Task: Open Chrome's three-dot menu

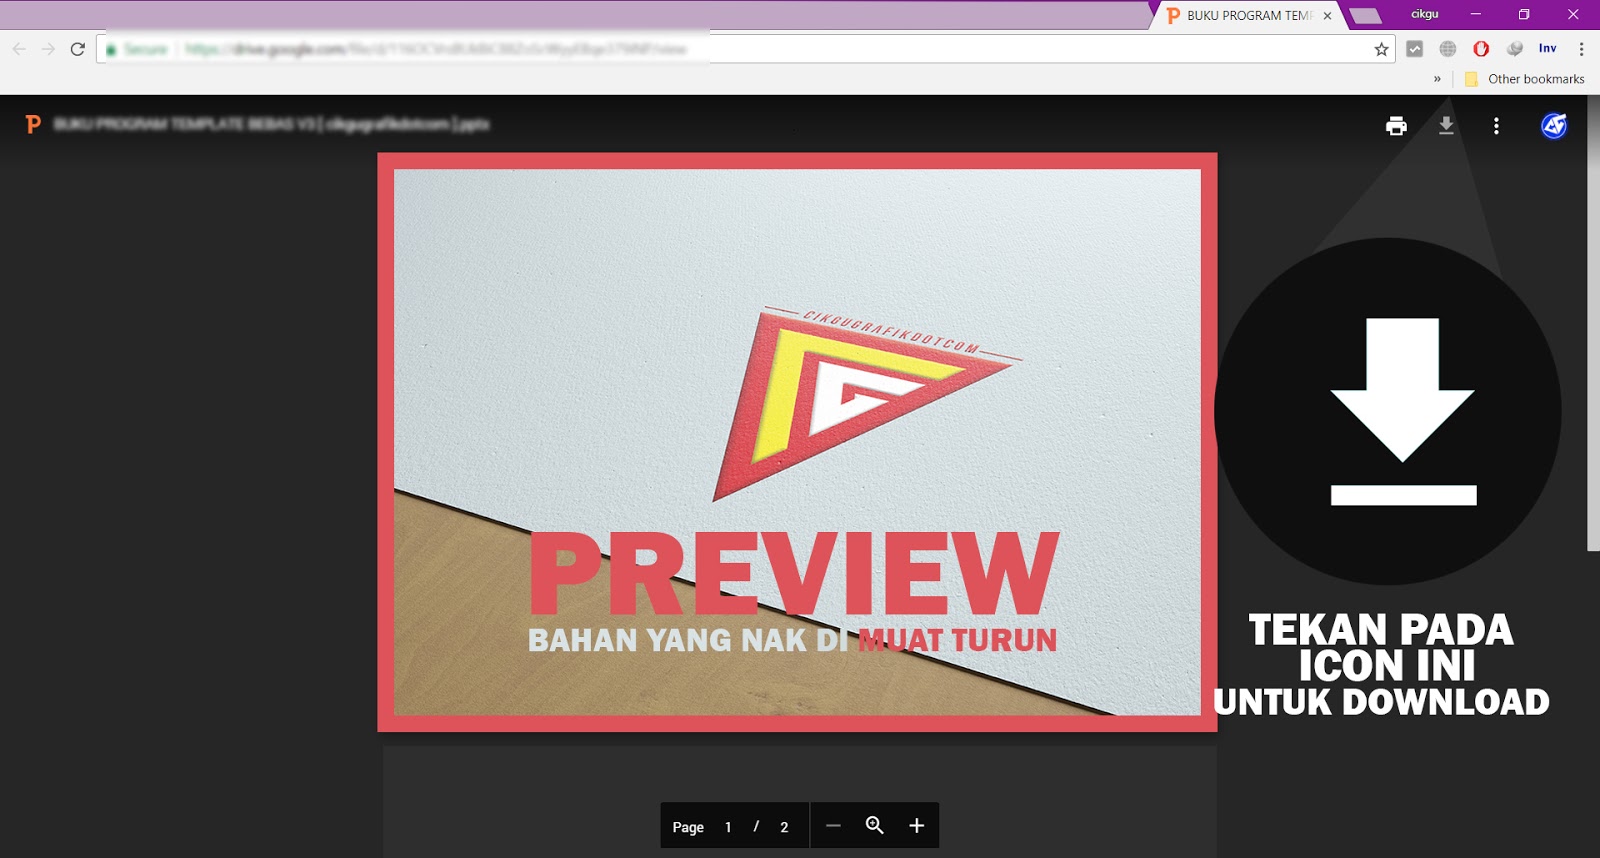Action: tap(1581, 49)
